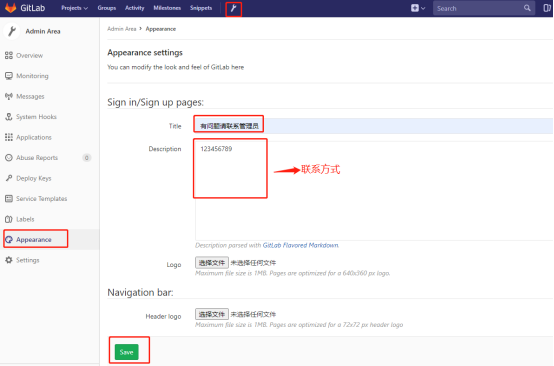Open Snippets from the navbar
The height and width of the screenshot is (366, 554).
tap(201, 8)
